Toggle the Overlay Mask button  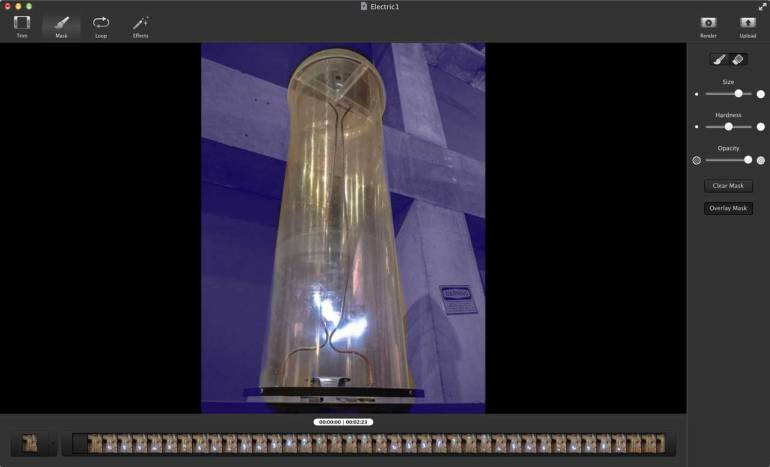coord(728,208)
